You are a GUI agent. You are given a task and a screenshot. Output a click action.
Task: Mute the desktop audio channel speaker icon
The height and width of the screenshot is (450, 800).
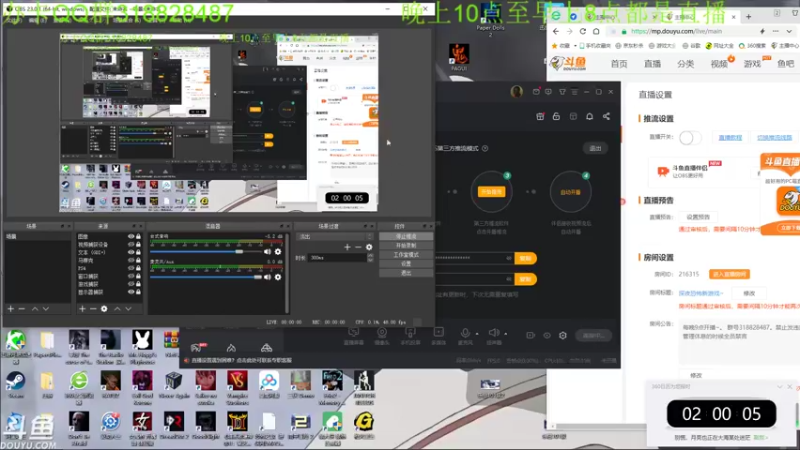point(267,252)
